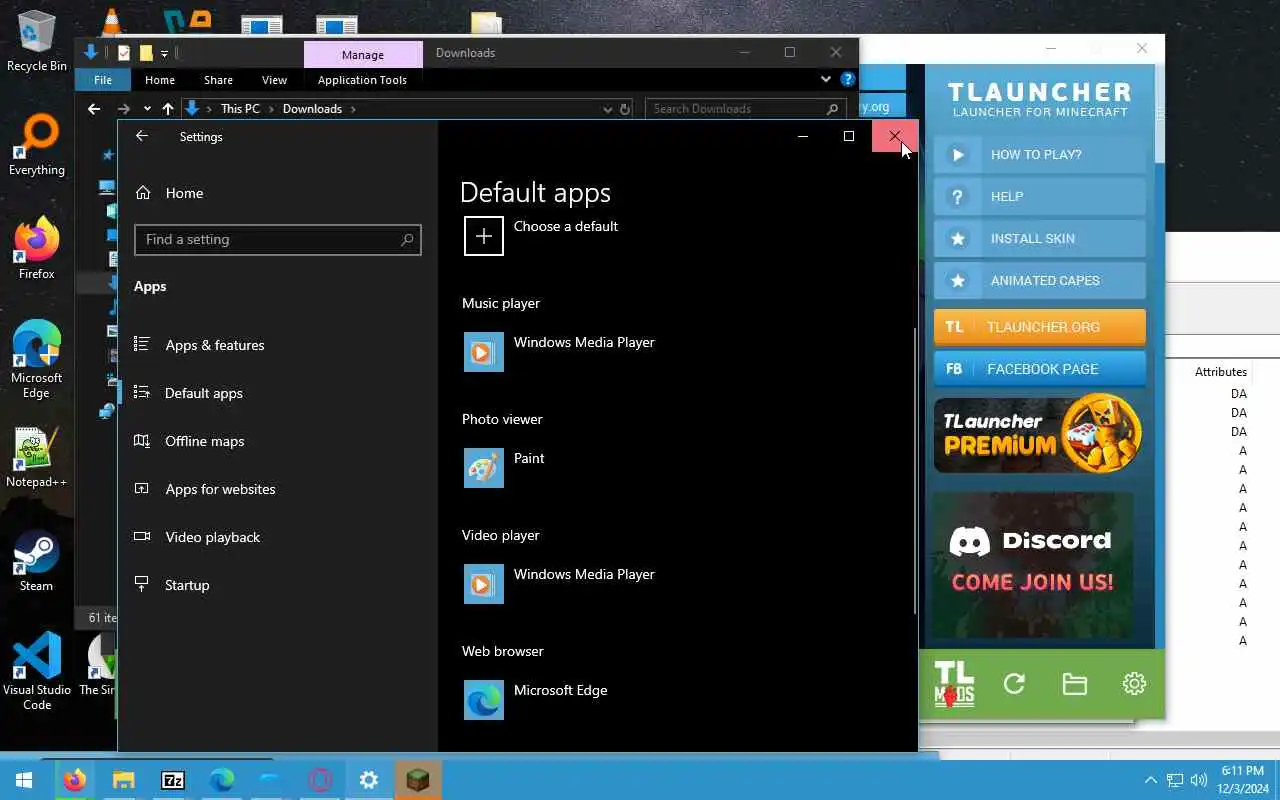Click HOW TO PLAY? in TLauncher
The image size is (1280, 800).
(x=1040, y=155)
